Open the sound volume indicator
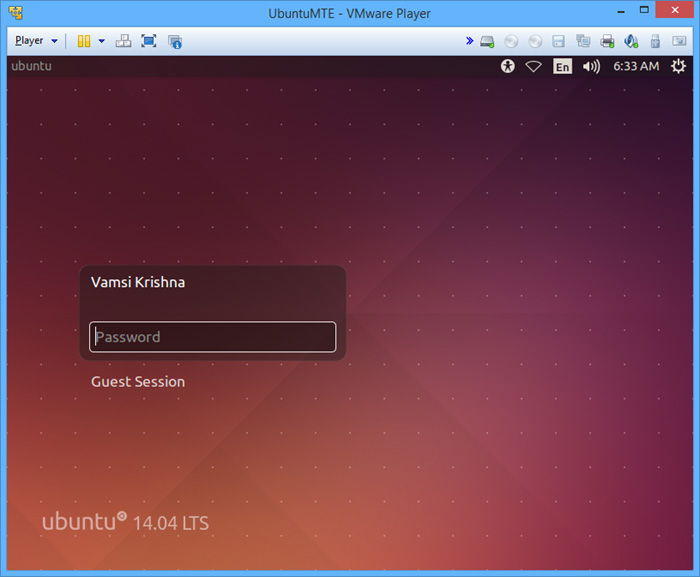This screenshot has width=700, height=577. [x=591, y=67]
